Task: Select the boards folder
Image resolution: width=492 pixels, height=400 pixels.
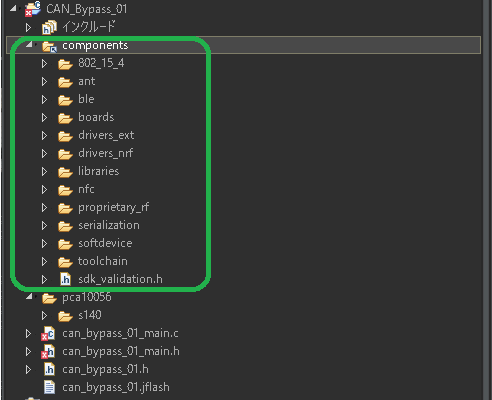Action: point(96,117)
